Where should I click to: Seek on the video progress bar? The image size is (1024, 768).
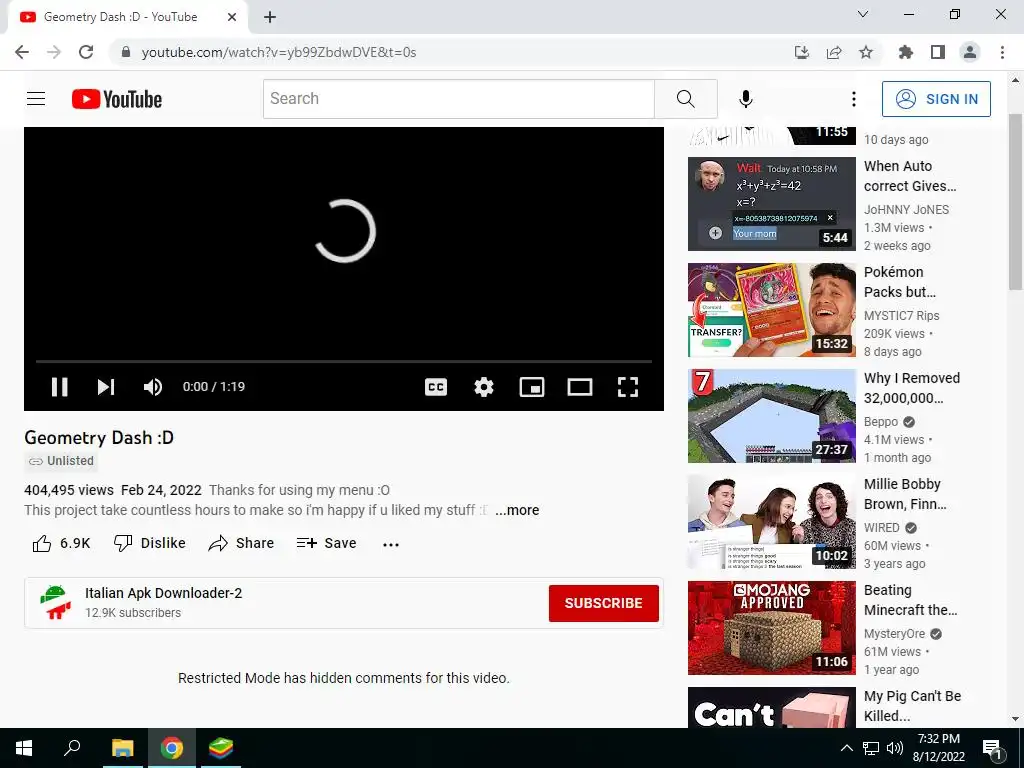point(344,361)
